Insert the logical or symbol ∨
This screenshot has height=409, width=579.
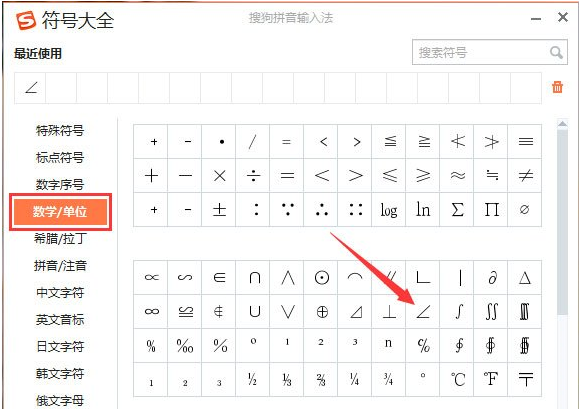click(x=287, y=312)
